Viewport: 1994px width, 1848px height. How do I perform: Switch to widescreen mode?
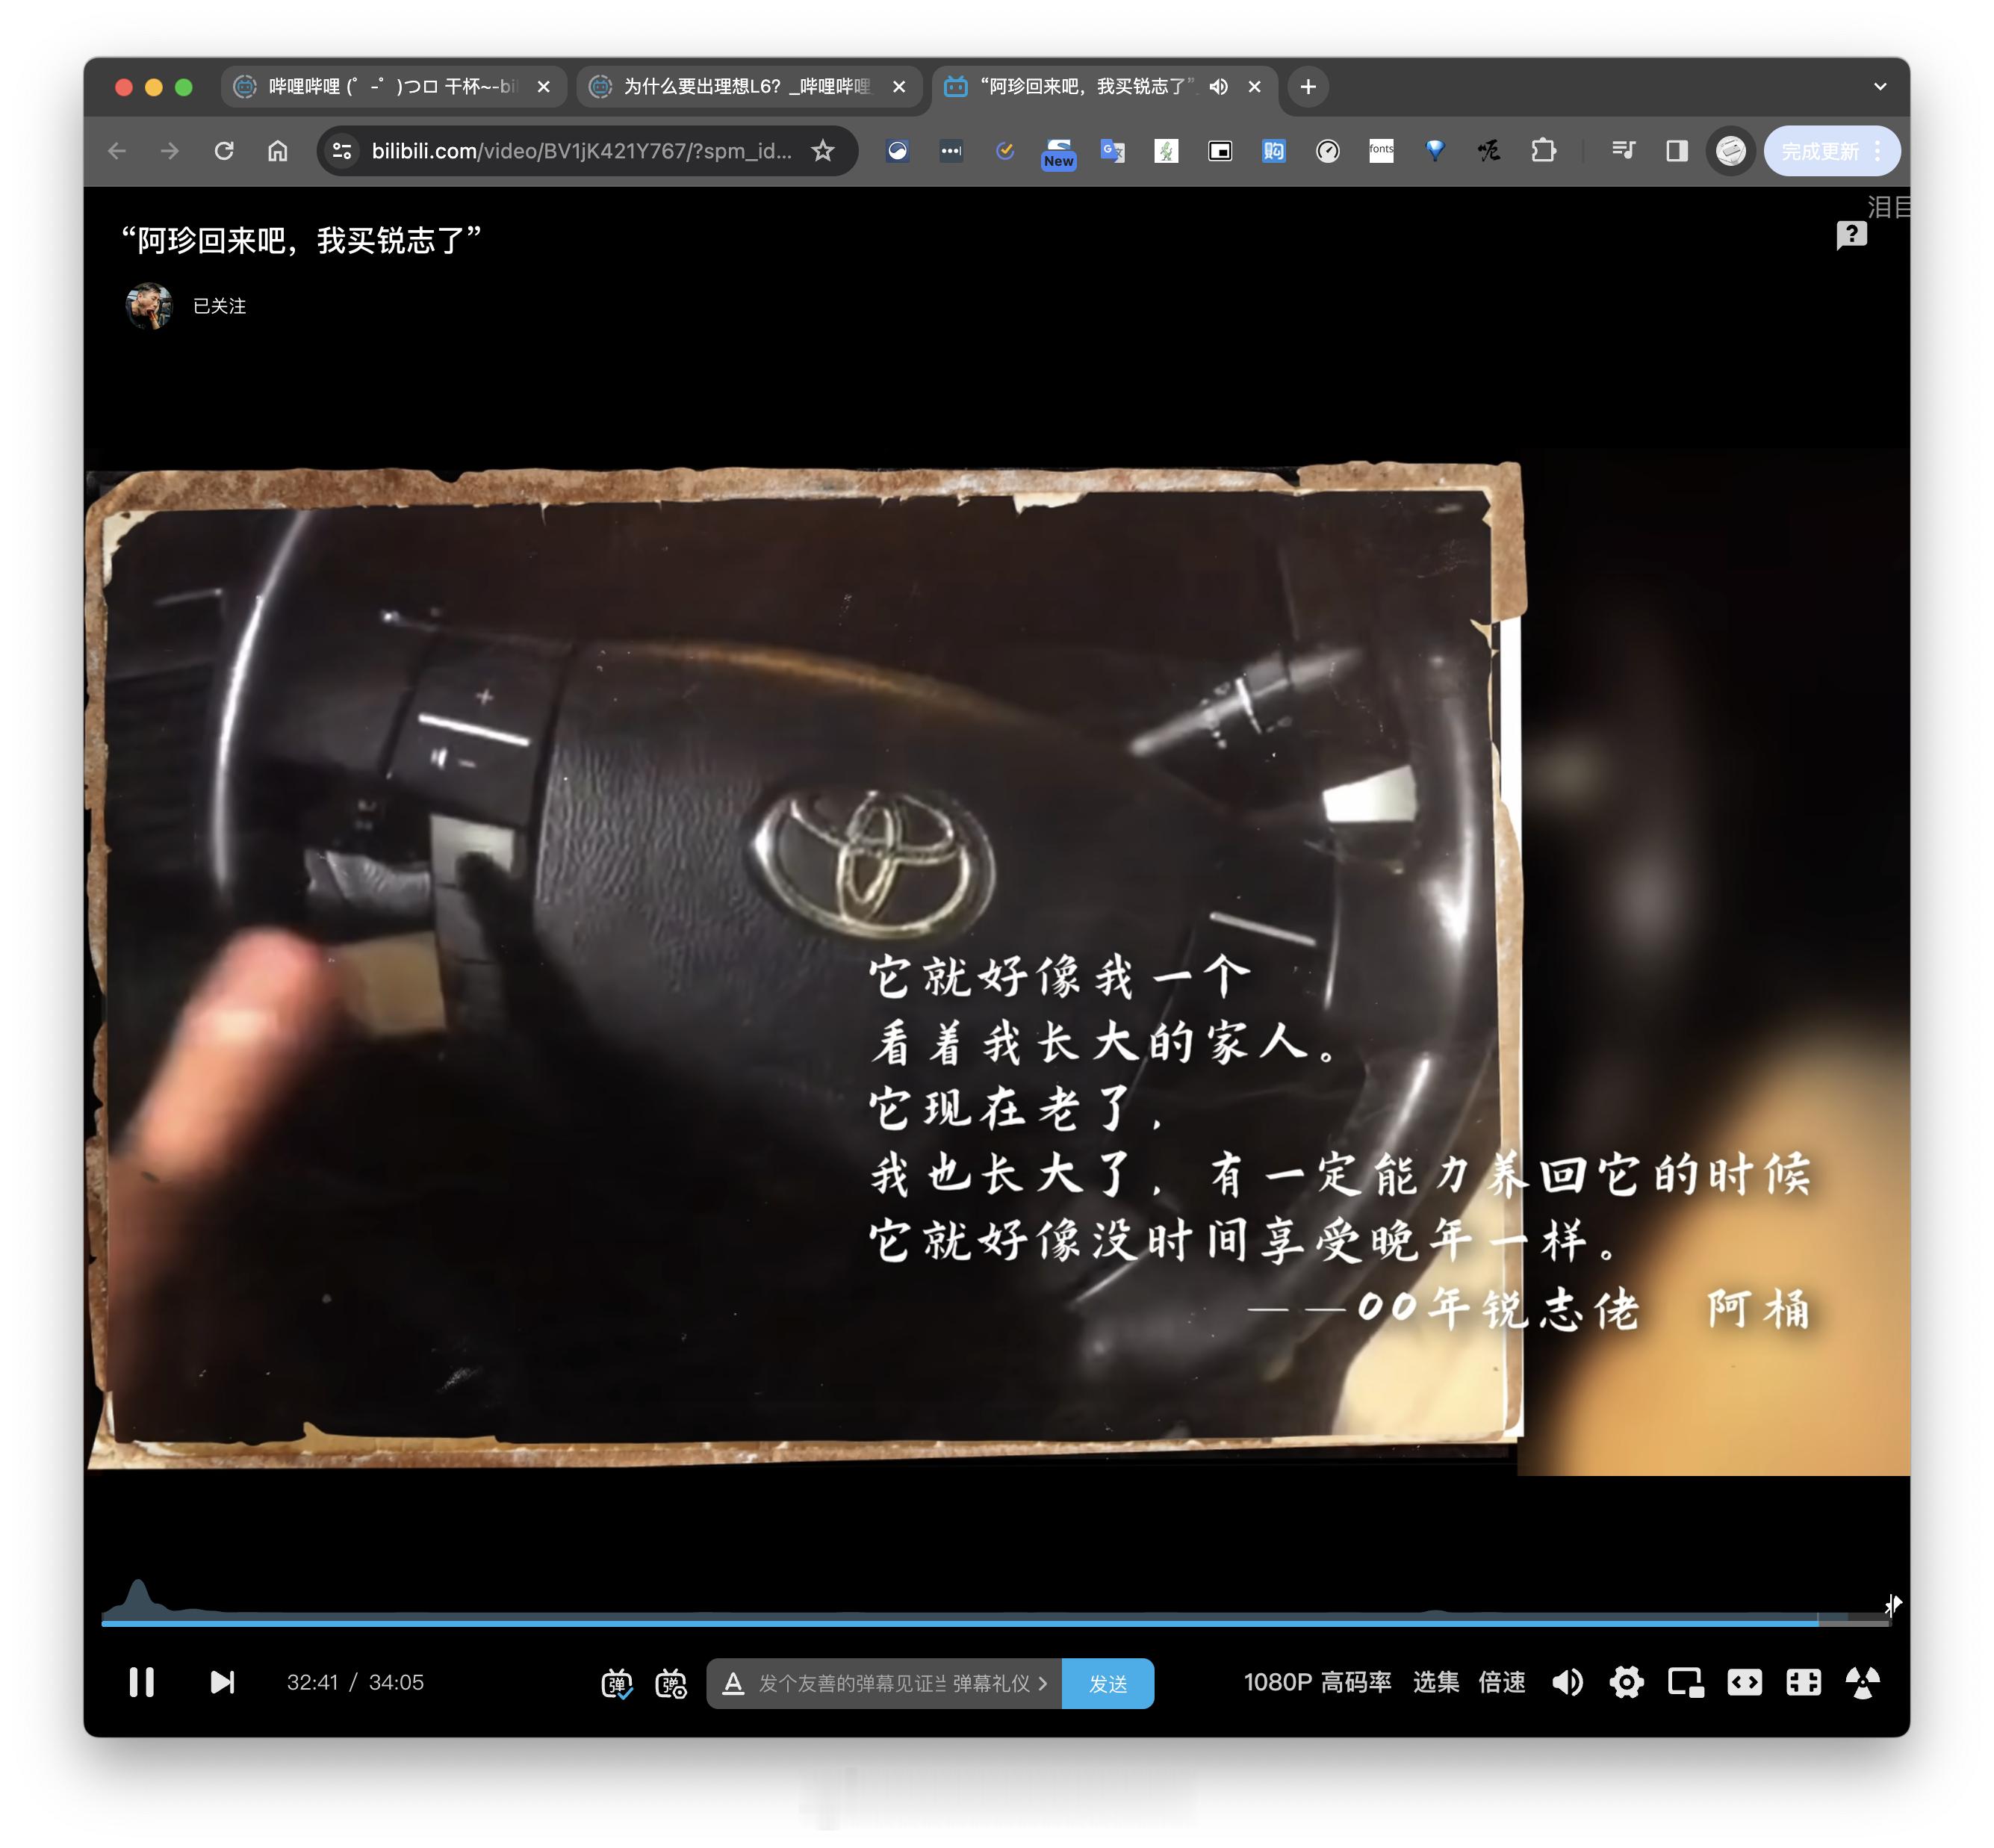1744,1682
